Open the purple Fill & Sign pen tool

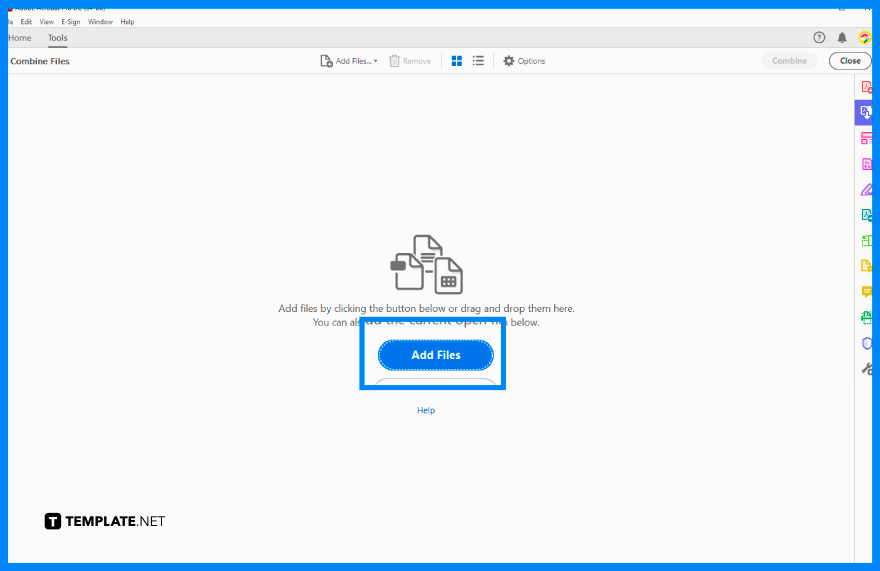coord(866,190)
